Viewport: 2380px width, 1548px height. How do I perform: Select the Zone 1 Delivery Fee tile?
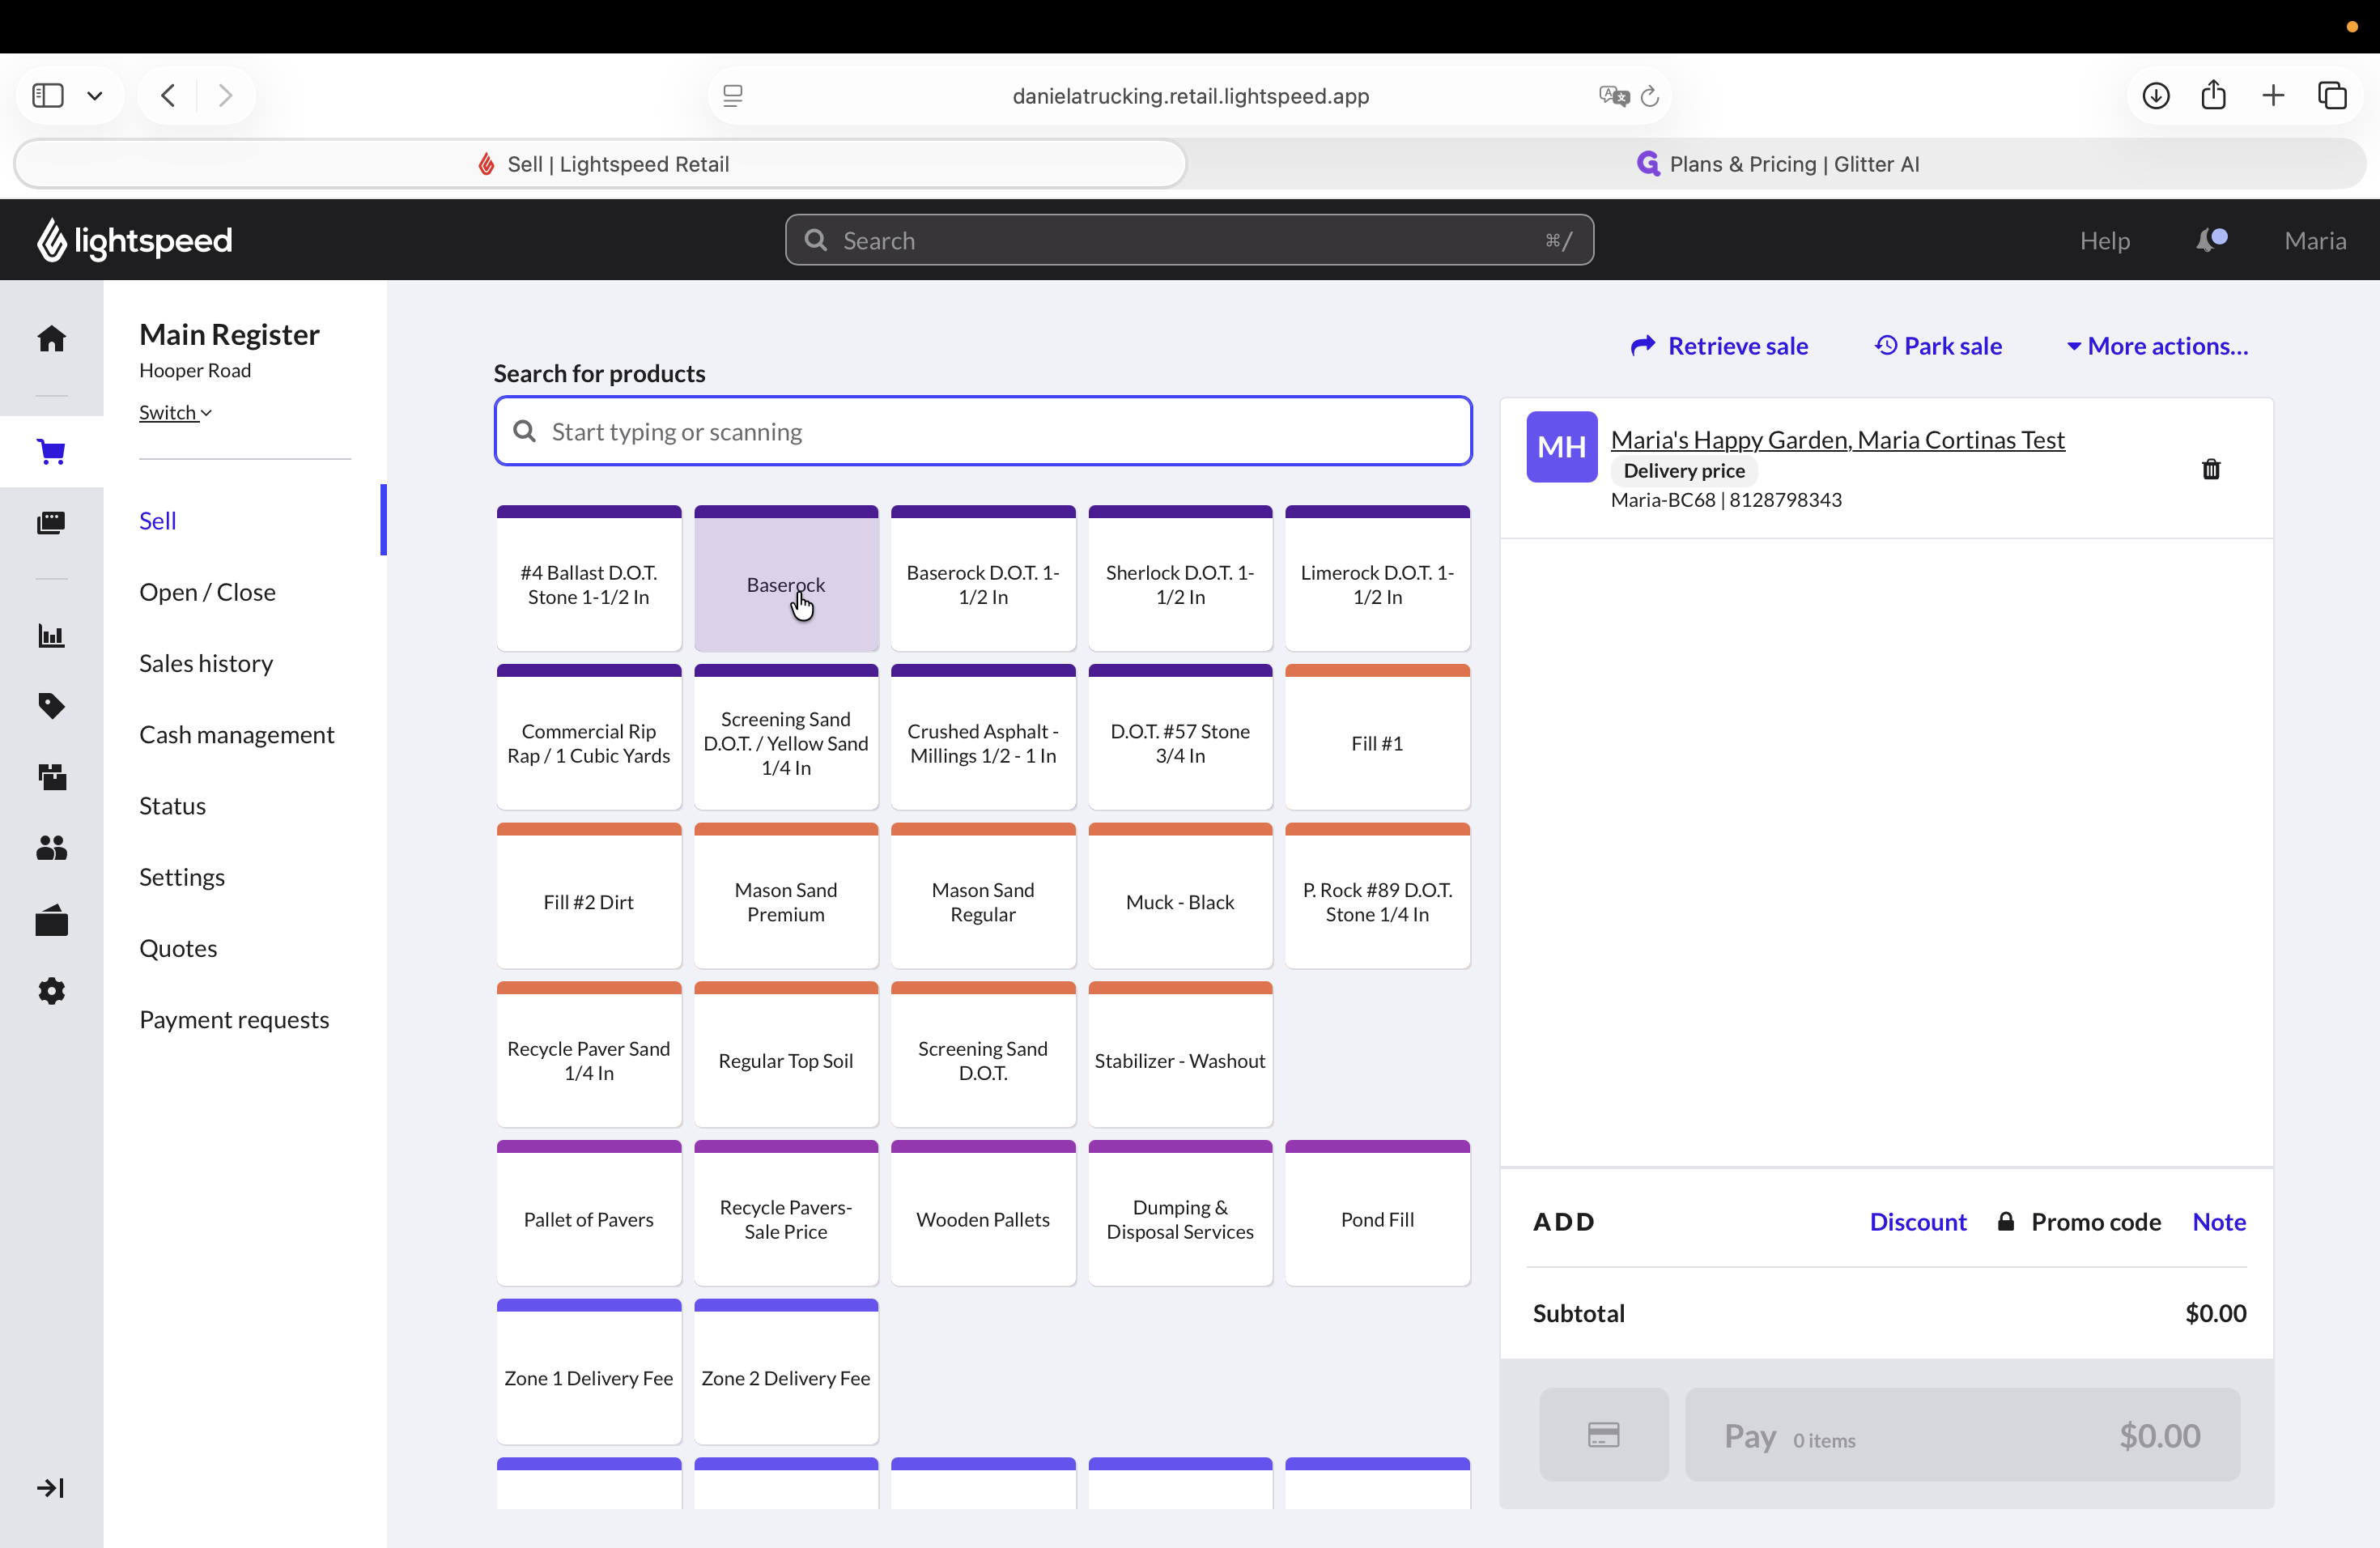point(588,1371)
